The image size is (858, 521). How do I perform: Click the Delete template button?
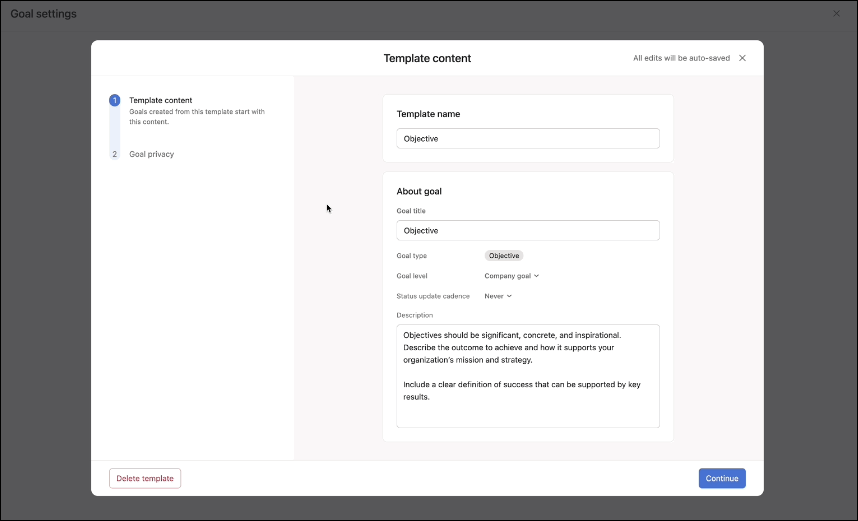click(x=145, y=478)
